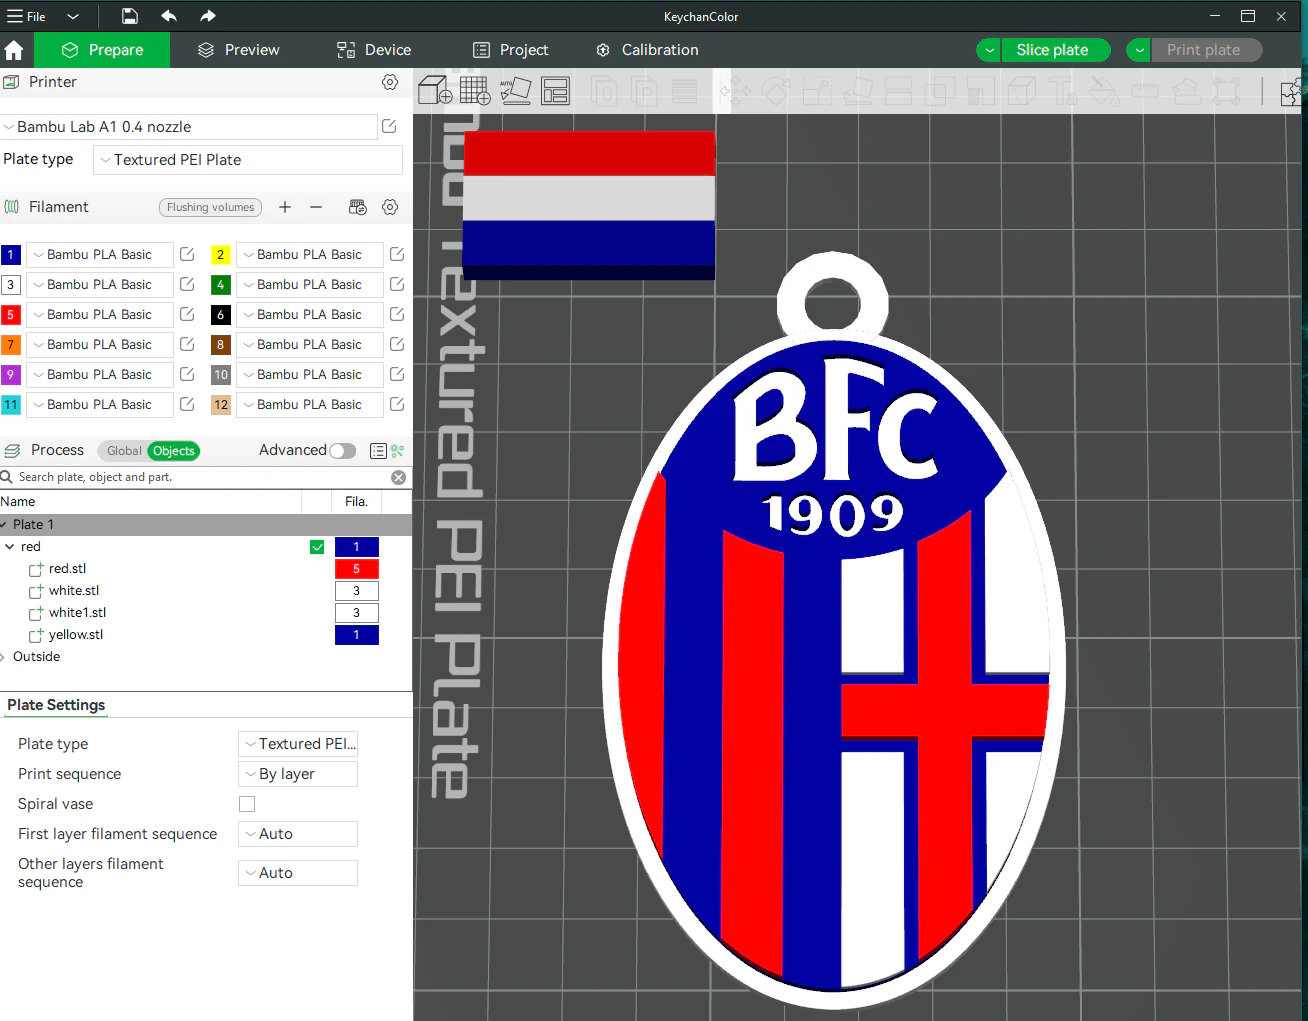Viewport: 1308px width, 1021px height.
Task: Click the filament 1 blue color swatch
Action: click(11, 255)
